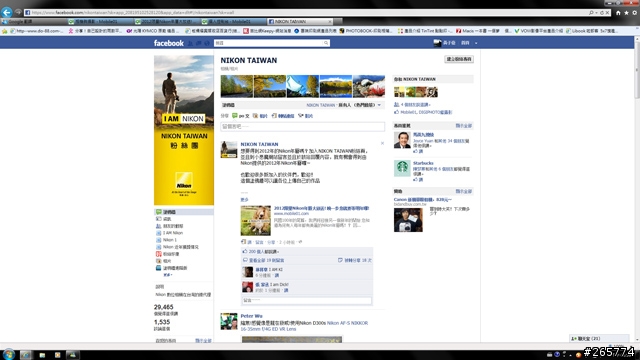The width and height of the screenshot is (640, 360).
Task: Open the browser tools gear icon
Action: tap(635, 13)
